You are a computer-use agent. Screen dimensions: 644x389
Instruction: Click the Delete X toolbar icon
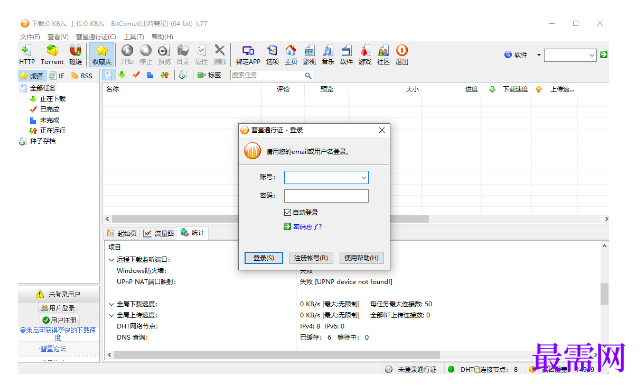coord(219,55)
